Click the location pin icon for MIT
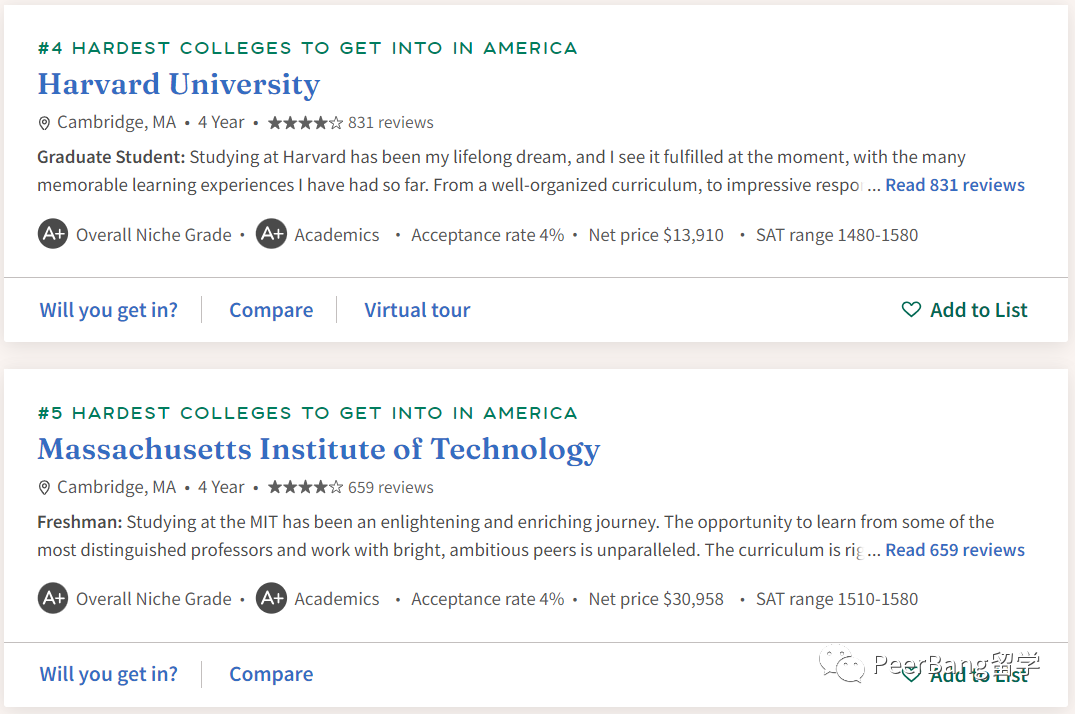This screenshot has height=714, width=1075. pos(44,488)
